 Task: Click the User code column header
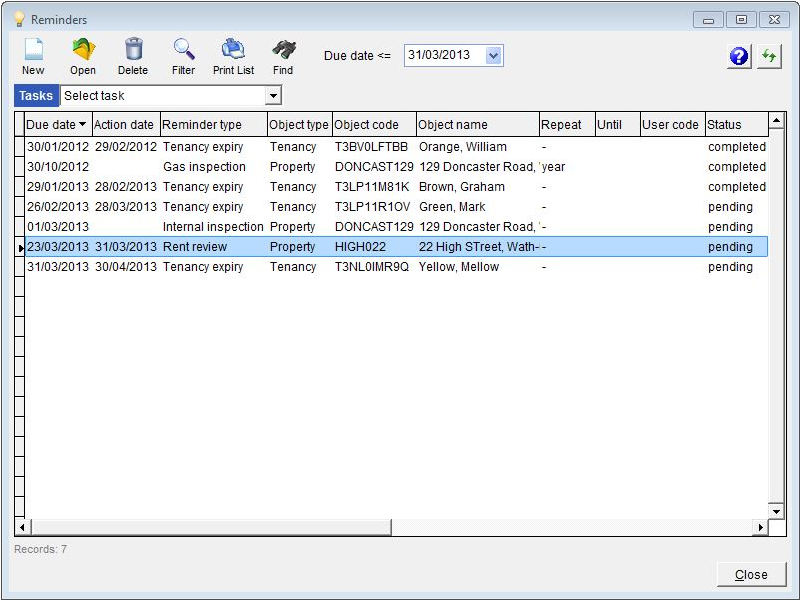673,124
